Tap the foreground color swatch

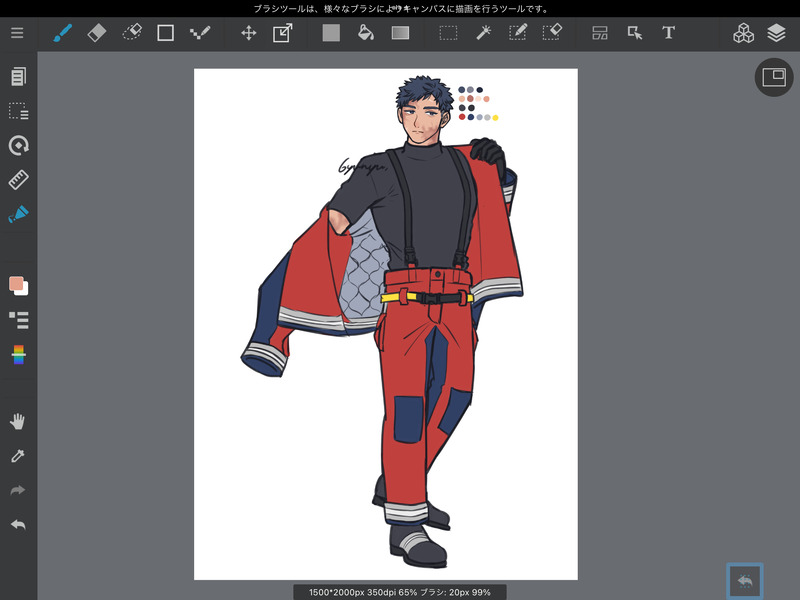point(16,284)
